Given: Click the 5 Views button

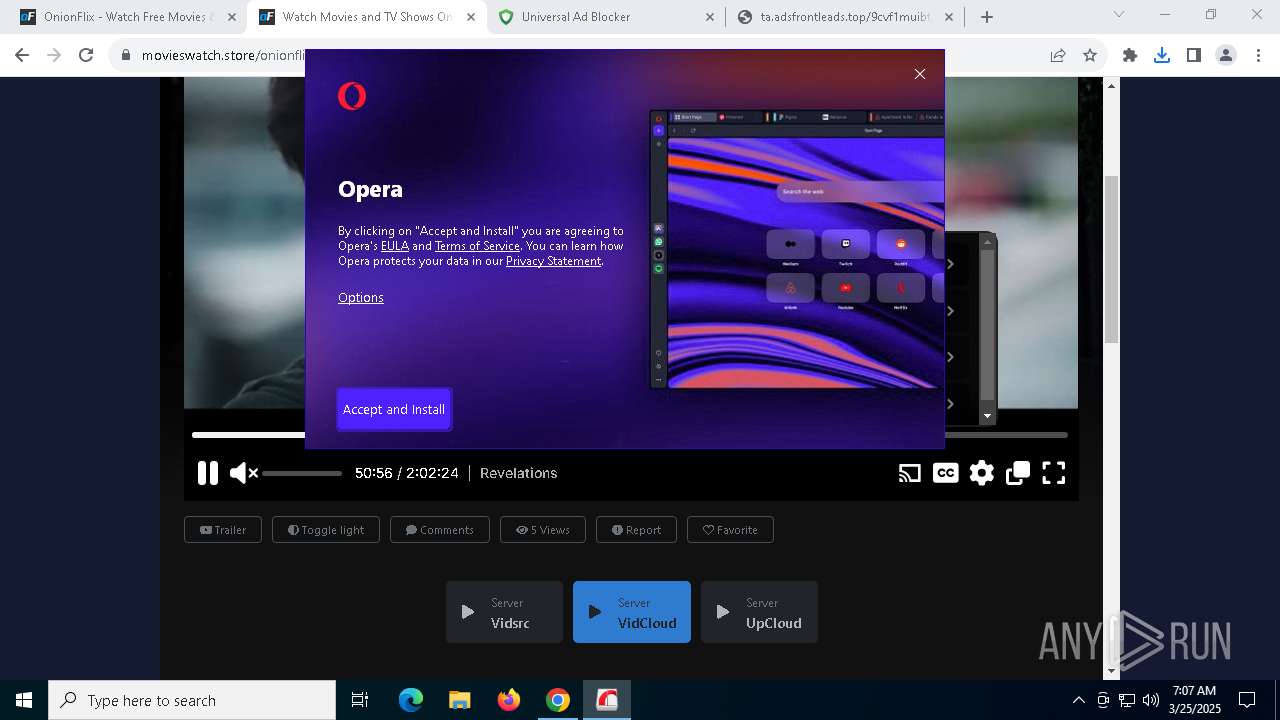Looking at the screenshot, I should 543,530.
